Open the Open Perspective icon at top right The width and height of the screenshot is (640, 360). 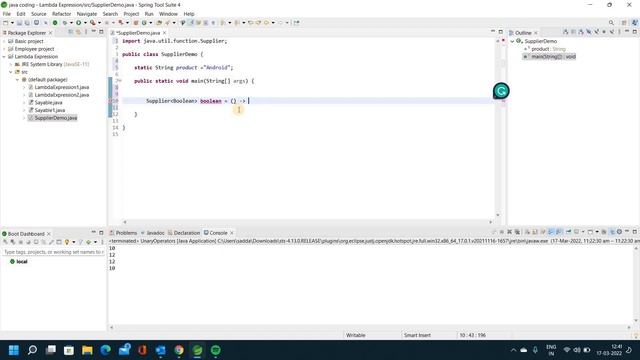(624, 23)
